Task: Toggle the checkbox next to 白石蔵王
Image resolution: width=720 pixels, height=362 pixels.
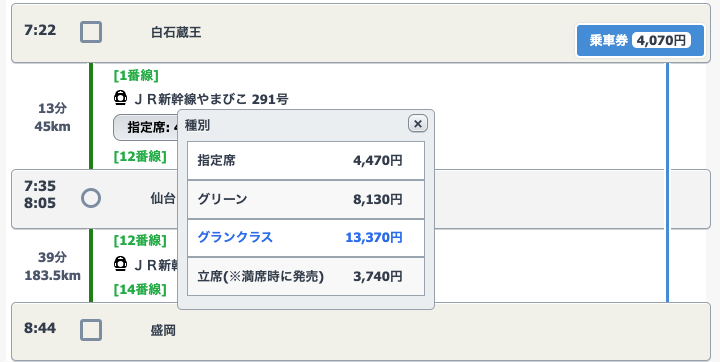Action: tap(91, 33)
